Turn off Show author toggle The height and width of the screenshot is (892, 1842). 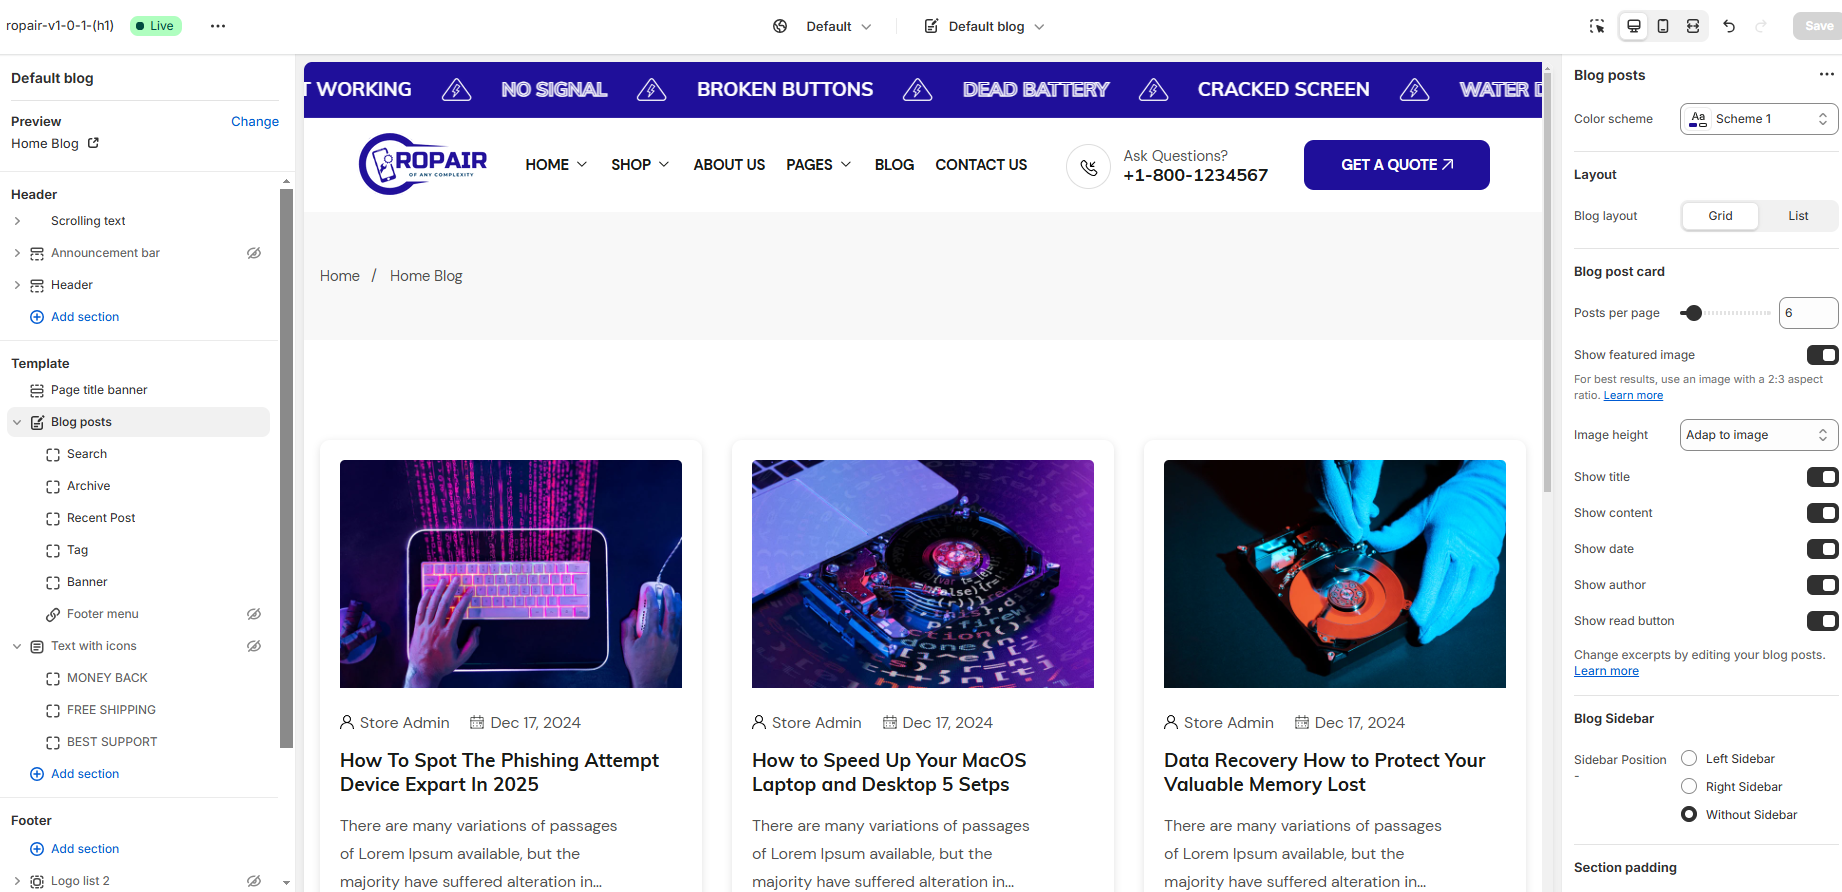[x=1822, y=585]
